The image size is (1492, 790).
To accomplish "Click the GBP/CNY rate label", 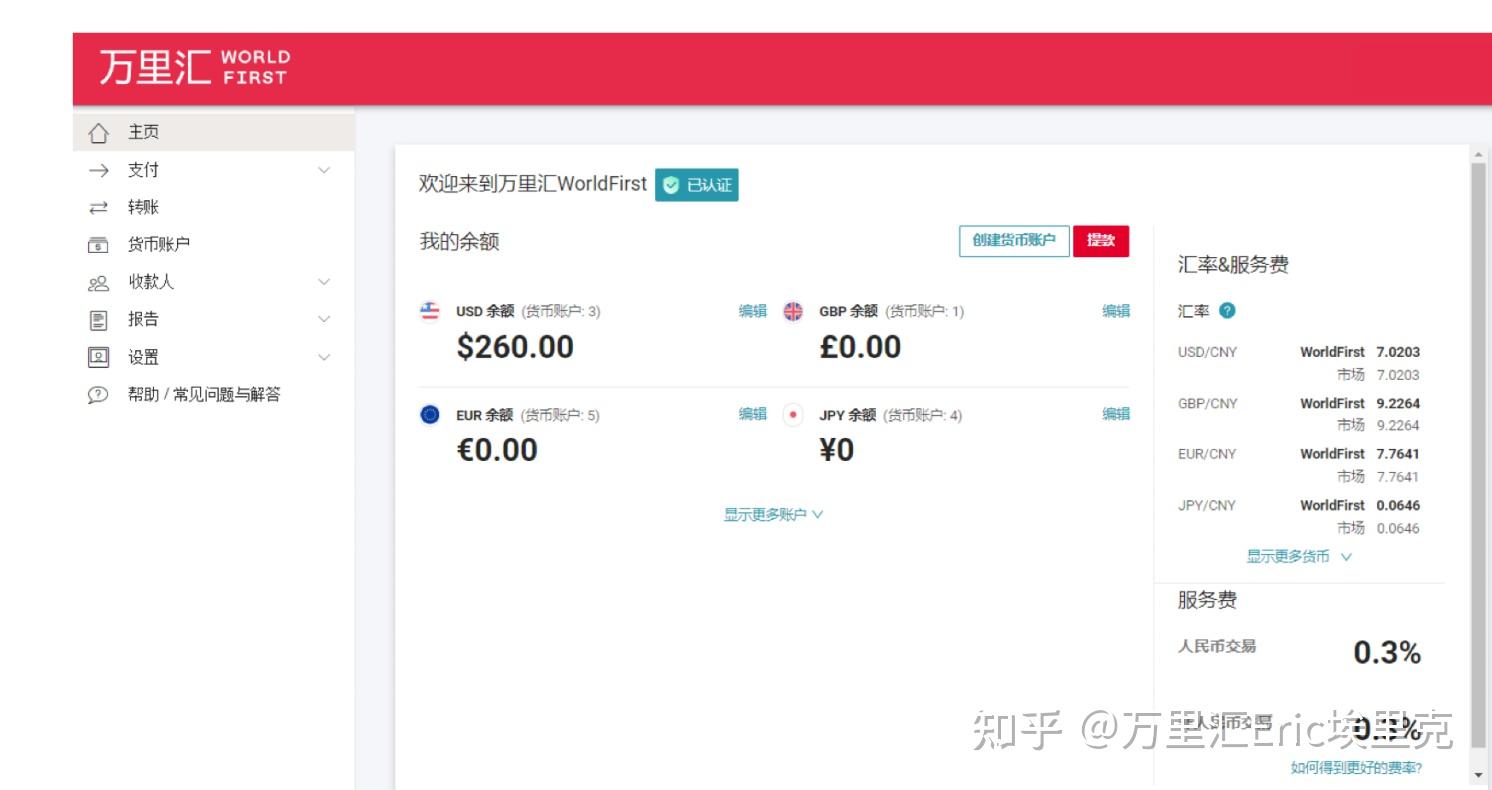I will 1208,404.
